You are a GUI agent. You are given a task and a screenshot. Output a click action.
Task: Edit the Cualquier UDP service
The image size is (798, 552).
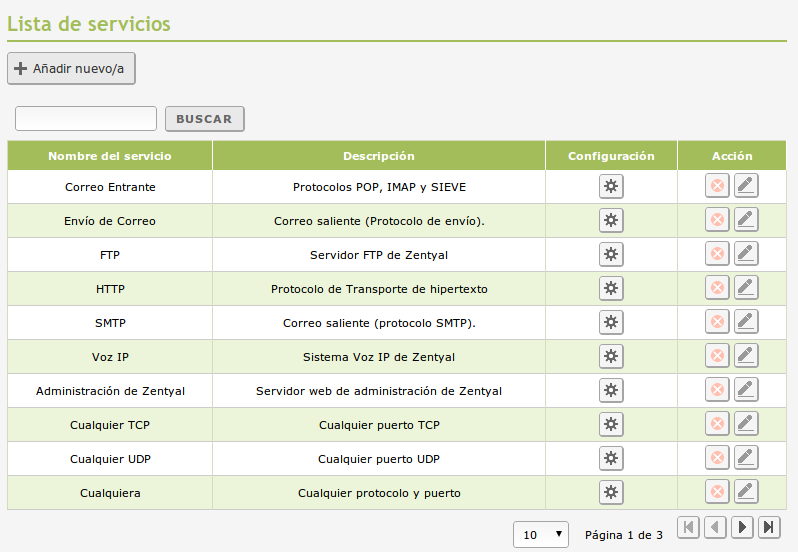pos(745,458)
